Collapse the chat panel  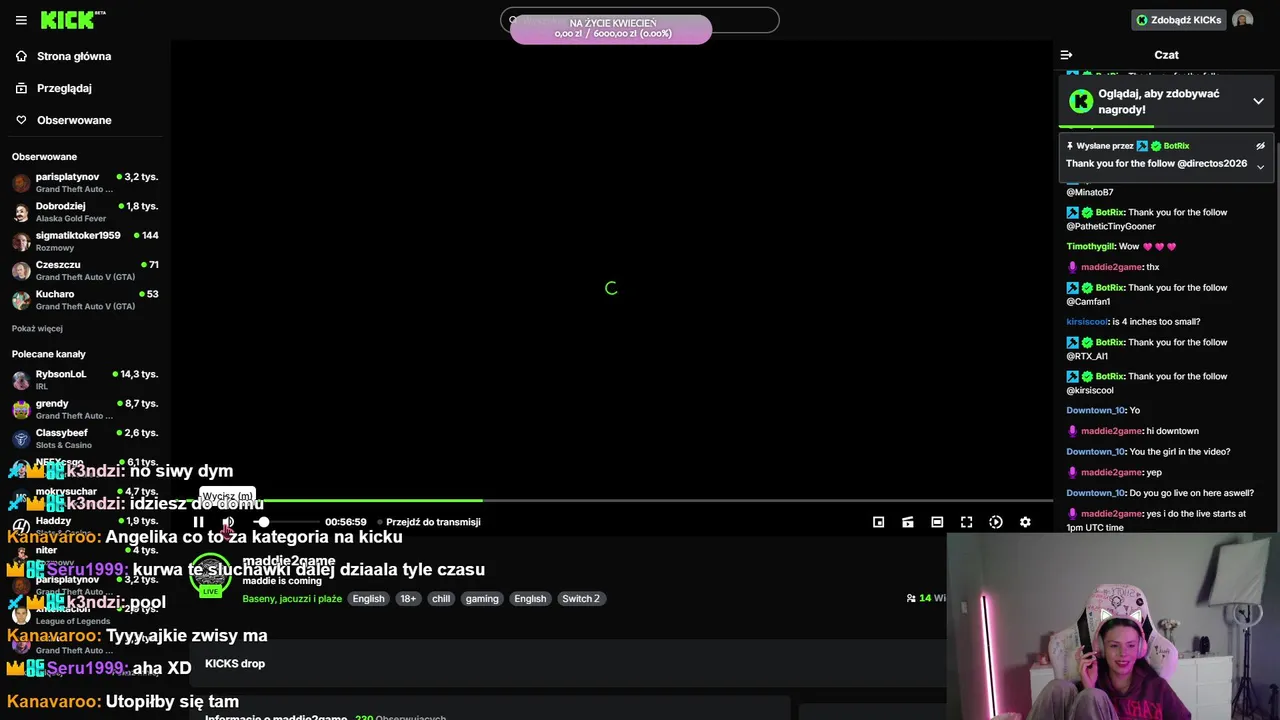pyautogui.click(x=1066, y=55)
